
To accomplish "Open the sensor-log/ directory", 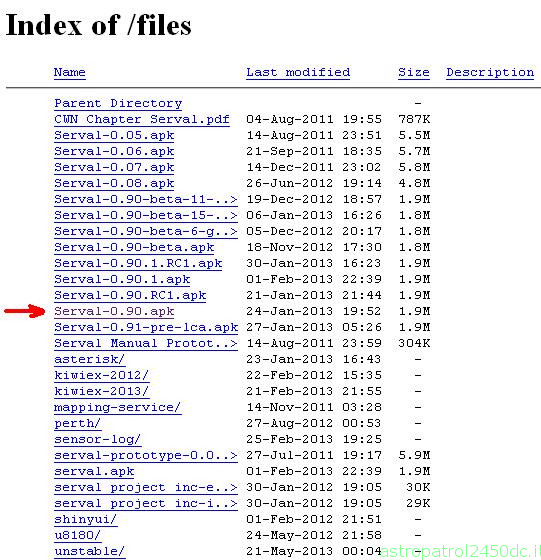I will point(98,439).
